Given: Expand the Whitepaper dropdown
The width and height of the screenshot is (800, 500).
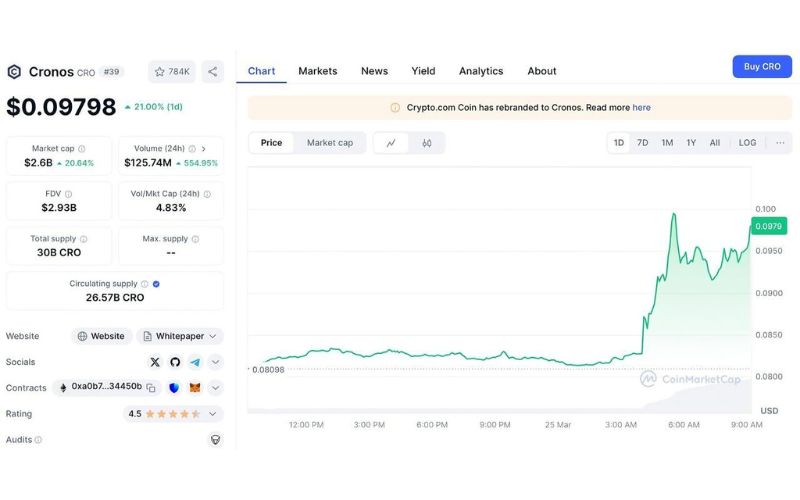Looking at the screenshot, I should (x=180, y=336).
